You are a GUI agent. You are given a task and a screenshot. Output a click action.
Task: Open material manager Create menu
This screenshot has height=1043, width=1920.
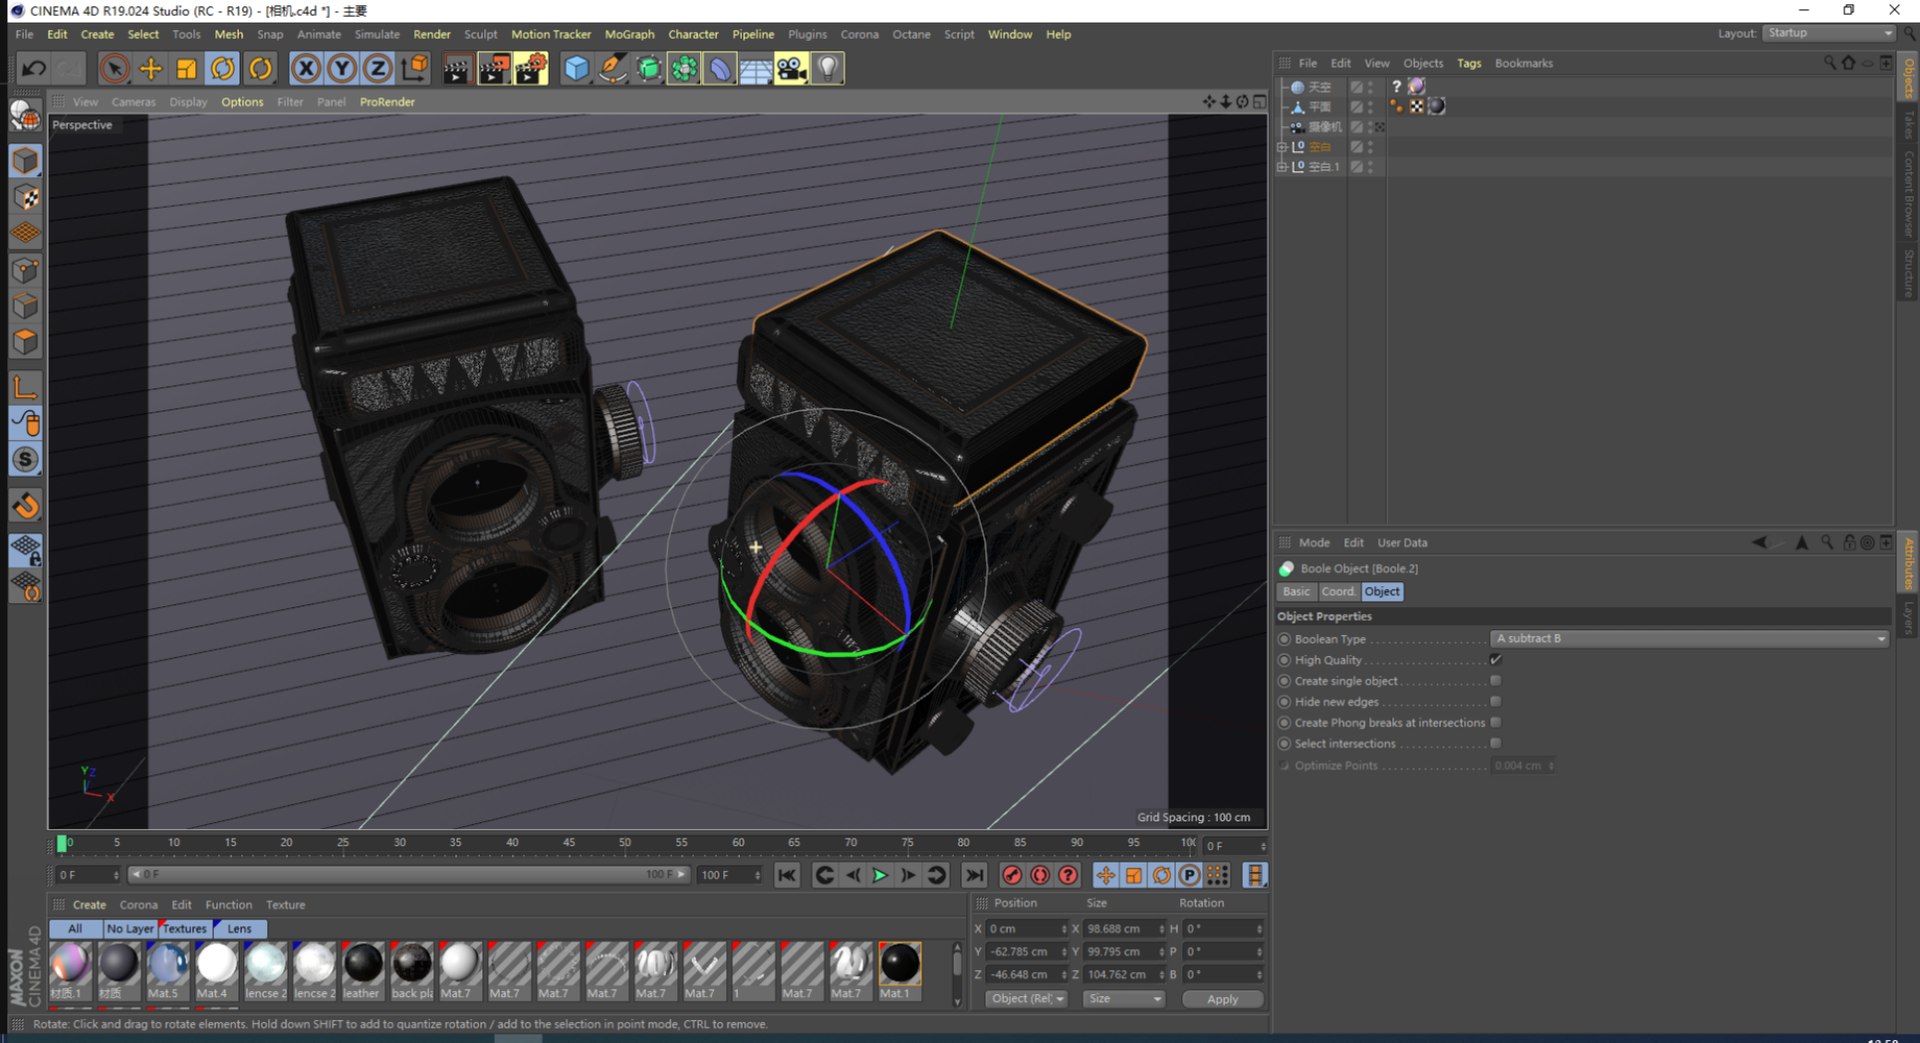pyautogui.click(x=89, y=905)
